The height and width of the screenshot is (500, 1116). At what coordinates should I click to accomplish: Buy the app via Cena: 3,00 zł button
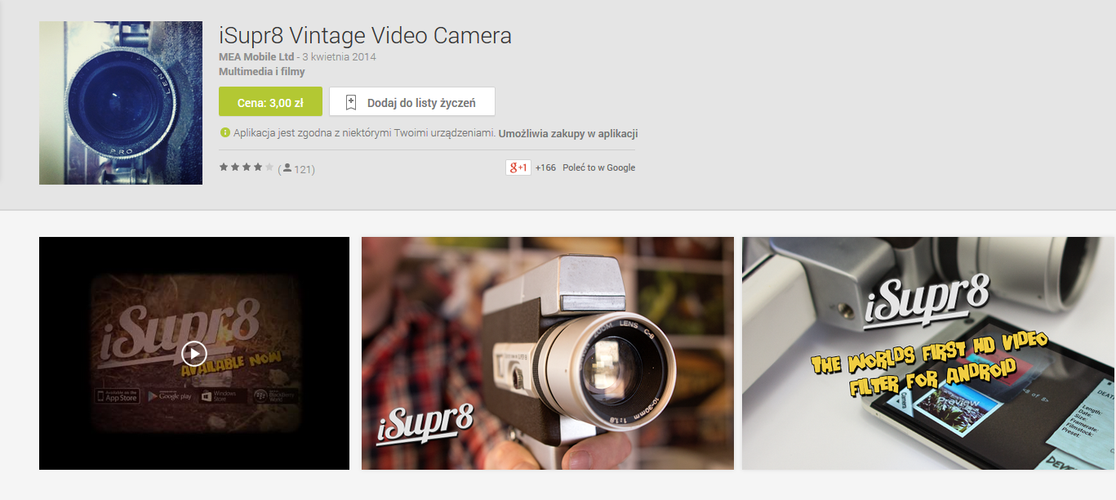tap(270, 102)
